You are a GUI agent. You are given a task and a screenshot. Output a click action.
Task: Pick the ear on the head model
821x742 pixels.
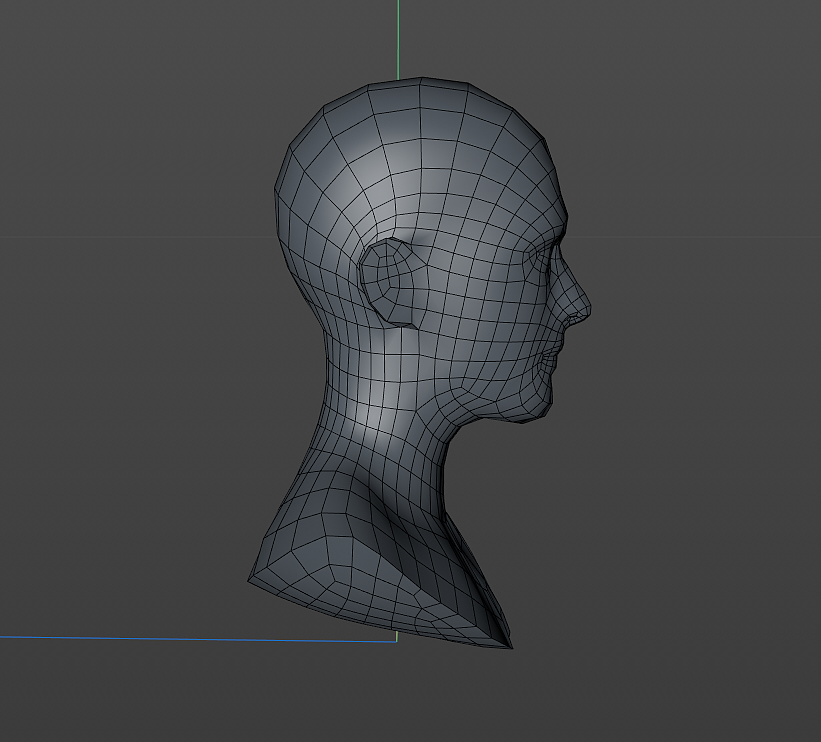389,282
